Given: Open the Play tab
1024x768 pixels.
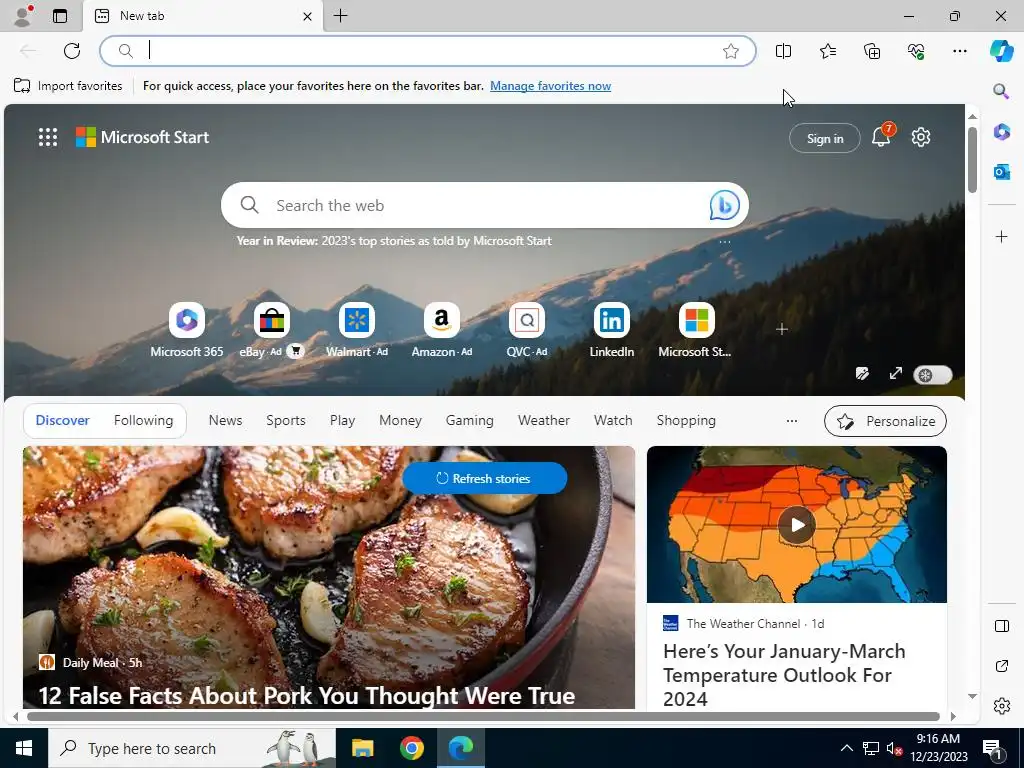Looking at the screenshot, I should click(x=342, y=421).
